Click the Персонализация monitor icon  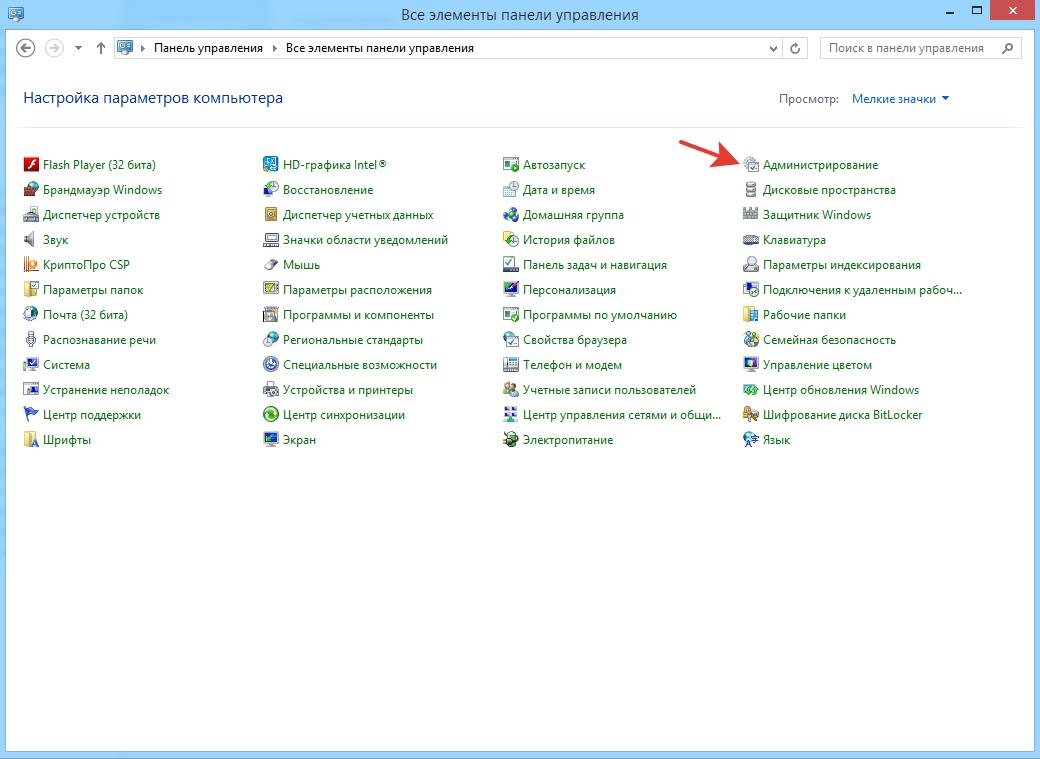click(511, 290)
